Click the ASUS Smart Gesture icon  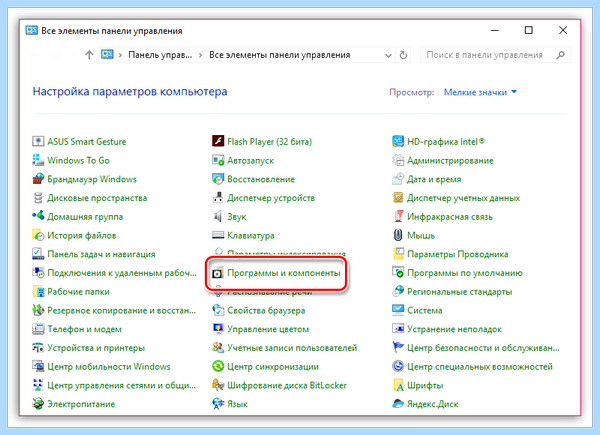(38, 142)
